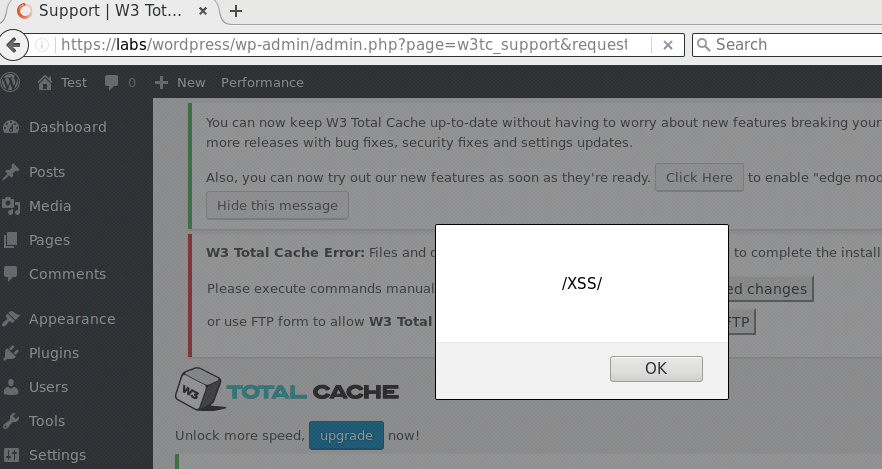Screen dimensions: 882x469
Task: Open the comments bubble in the admin bar
Action: (119, 83)
